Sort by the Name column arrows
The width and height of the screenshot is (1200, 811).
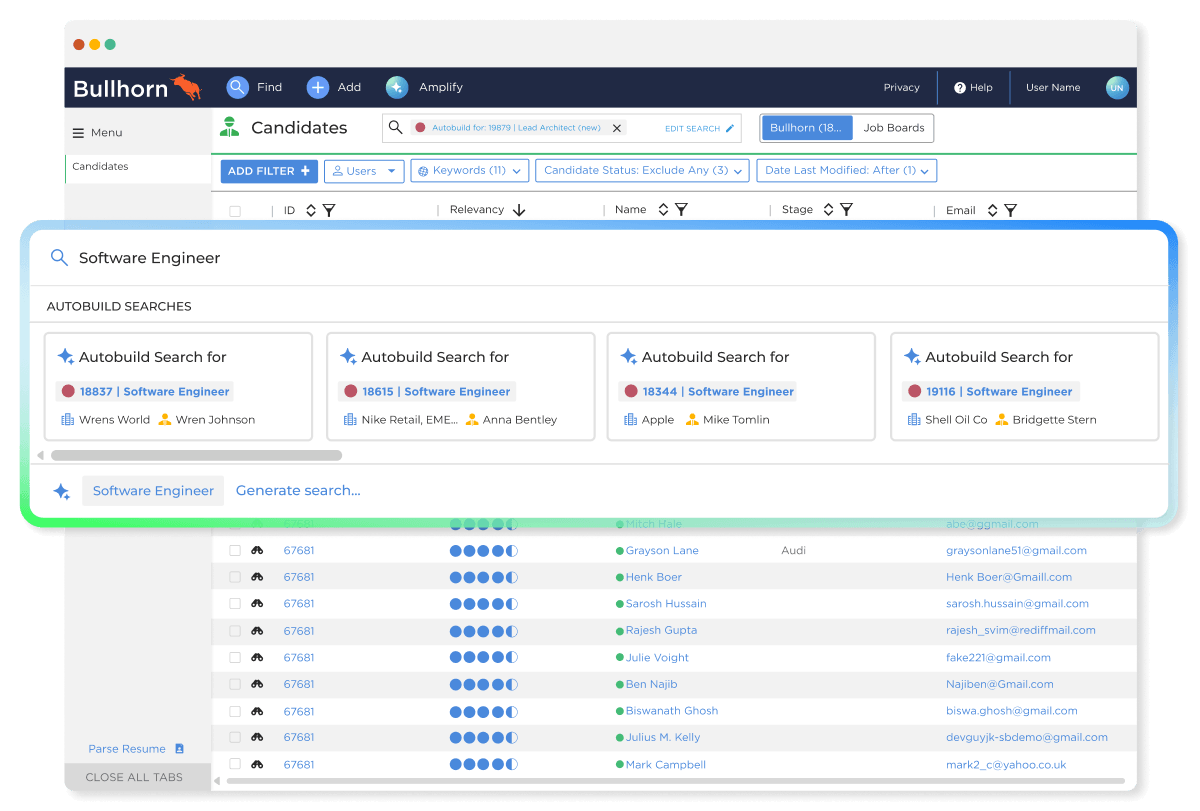tap(663, 210)
